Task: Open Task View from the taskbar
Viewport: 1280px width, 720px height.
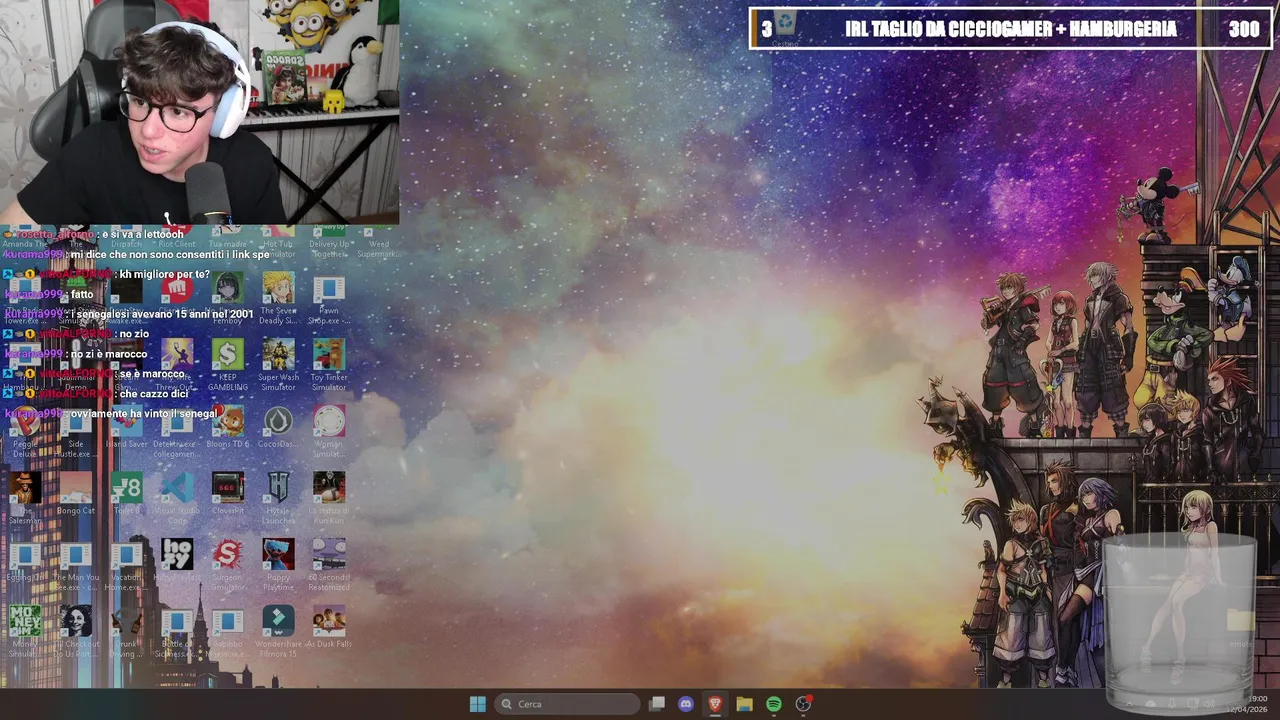Action: coord(657,704)
